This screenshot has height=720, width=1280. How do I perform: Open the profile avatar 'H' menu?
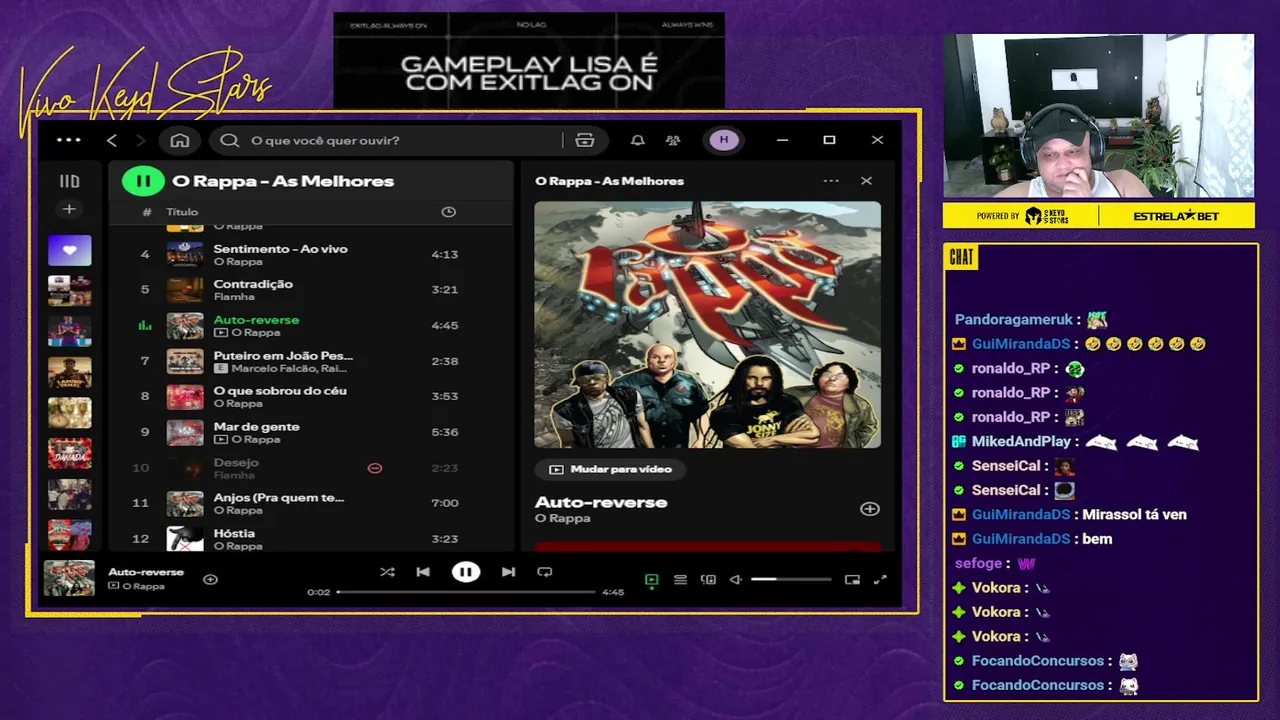coord(724,140)
